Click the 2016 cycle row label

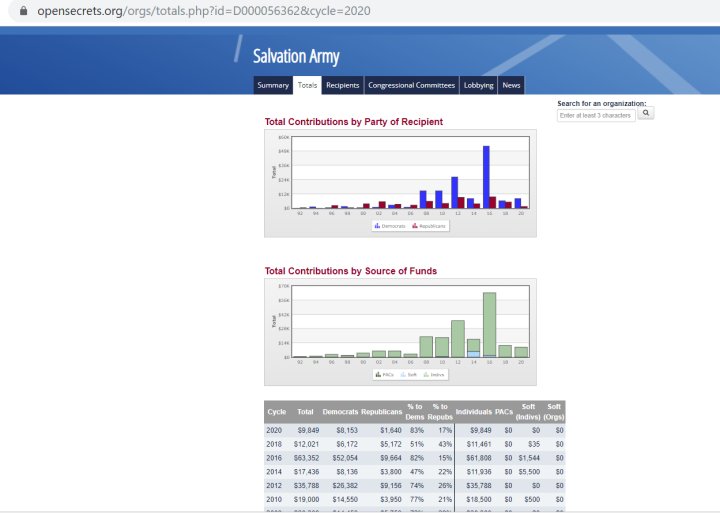tap(274, 458)
